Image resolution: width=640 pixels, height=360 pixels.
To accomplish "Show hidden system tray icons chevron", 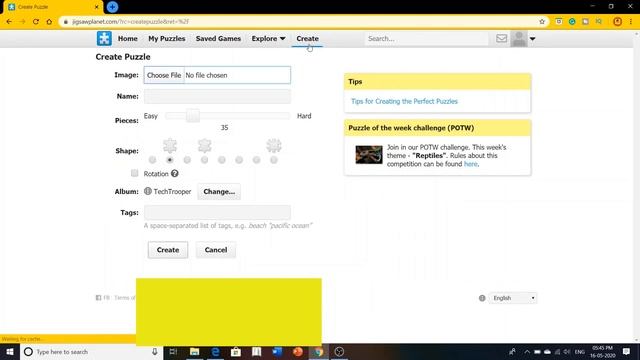I will (527, 352).
